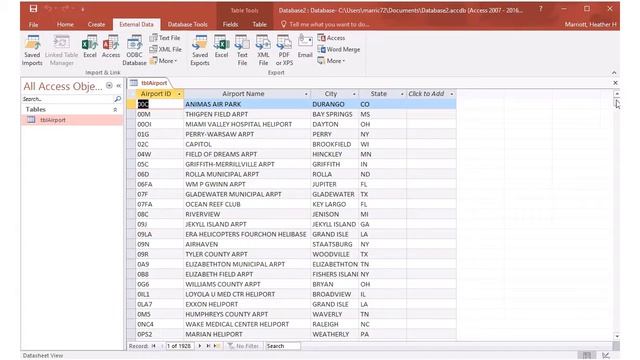Image resolution: width=640 pixels, height=360 pixels.
Task: Open Saved Imports in ribbon
Action: [32, 50]
